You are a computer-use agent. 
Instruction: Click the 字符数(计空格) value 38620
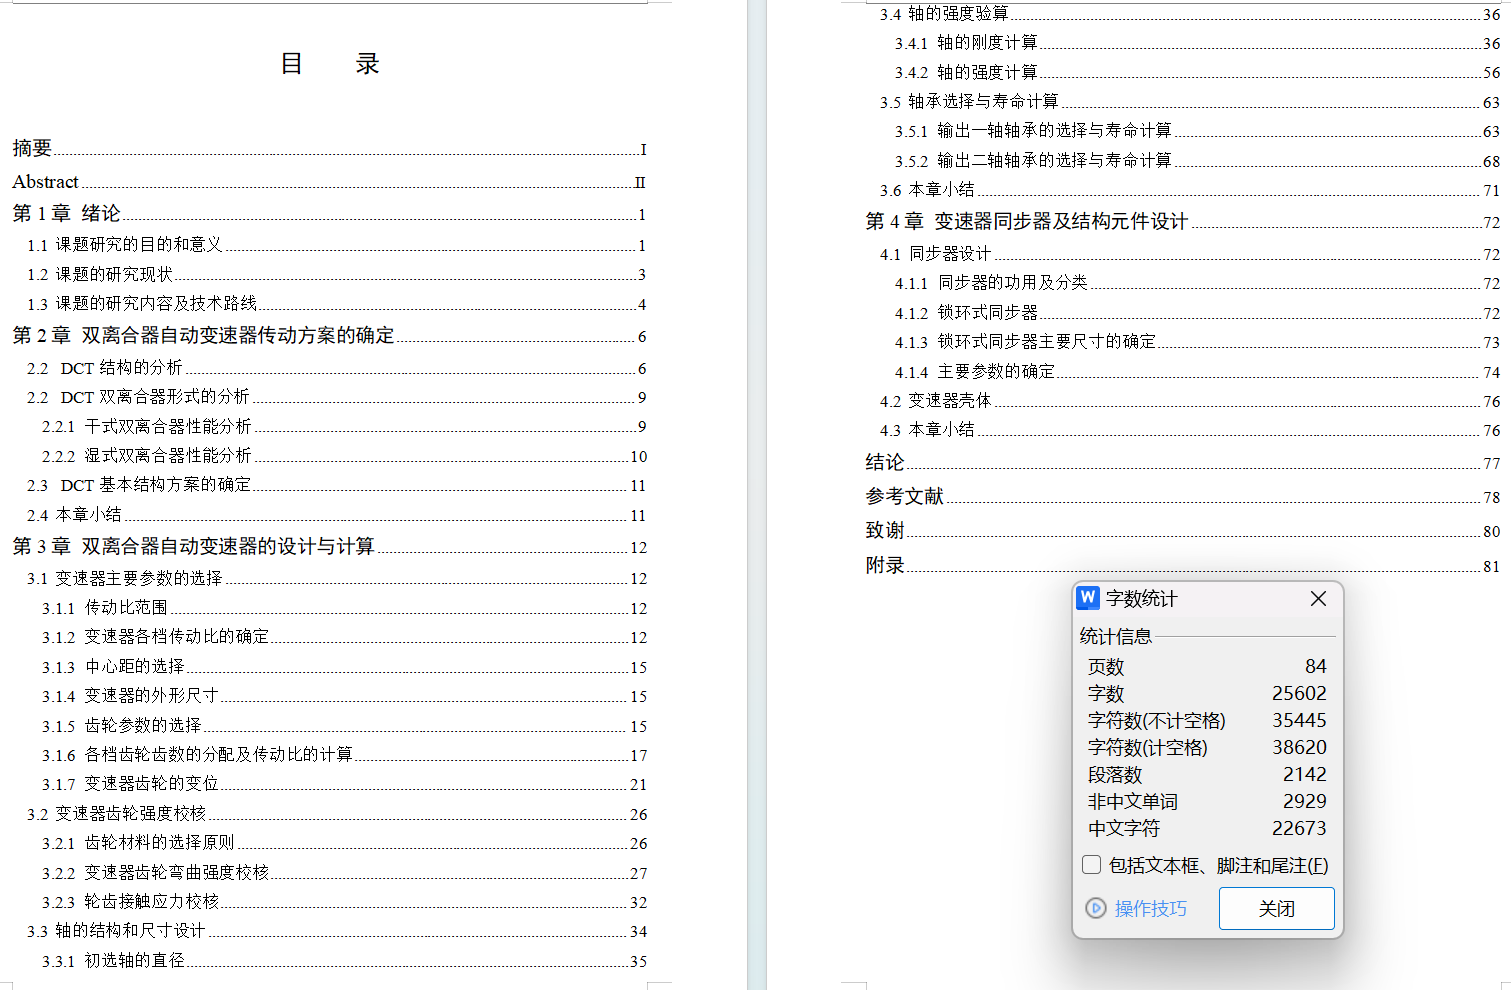(1299, 747)
